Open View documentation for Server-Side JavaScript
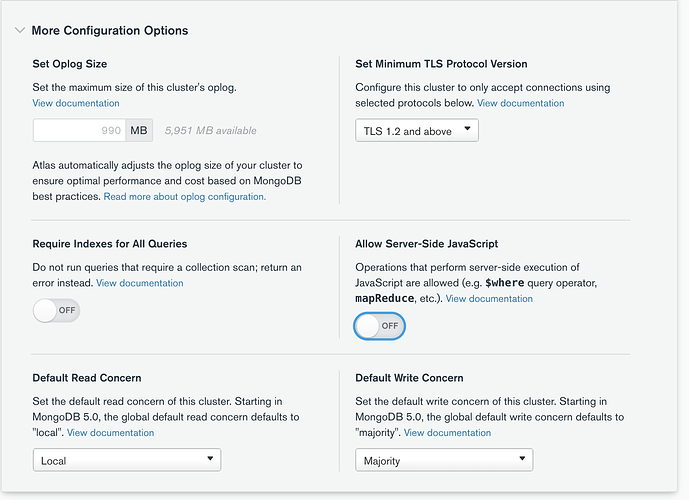 490,299
